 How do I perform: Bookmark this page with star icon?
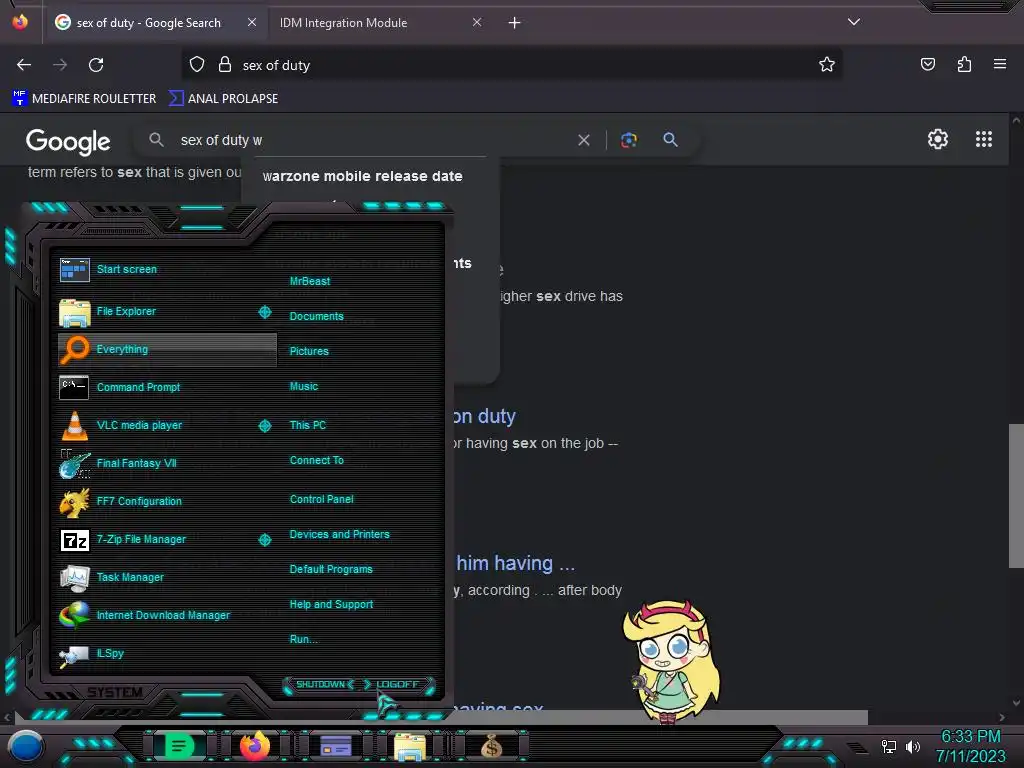[x=827, y=64]
